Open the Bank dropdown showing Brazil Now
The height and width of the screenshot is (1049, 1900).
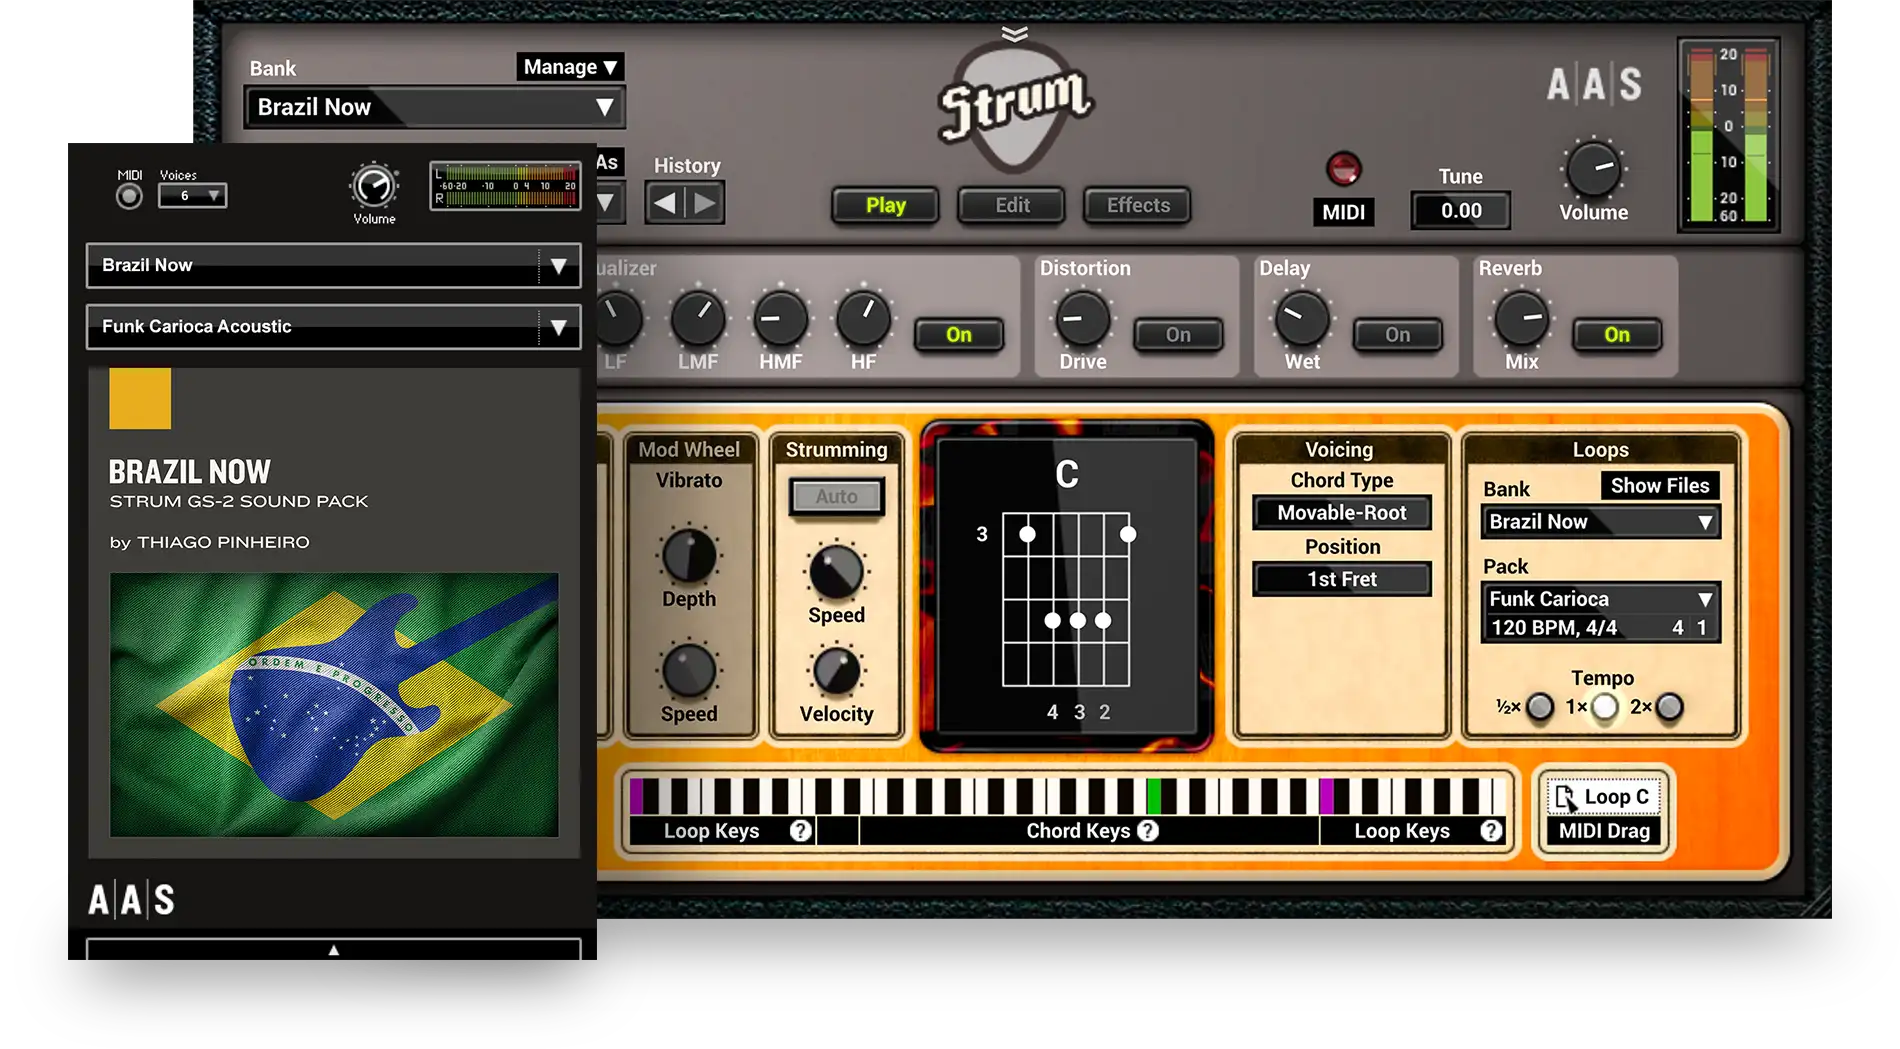click(433, 107)
